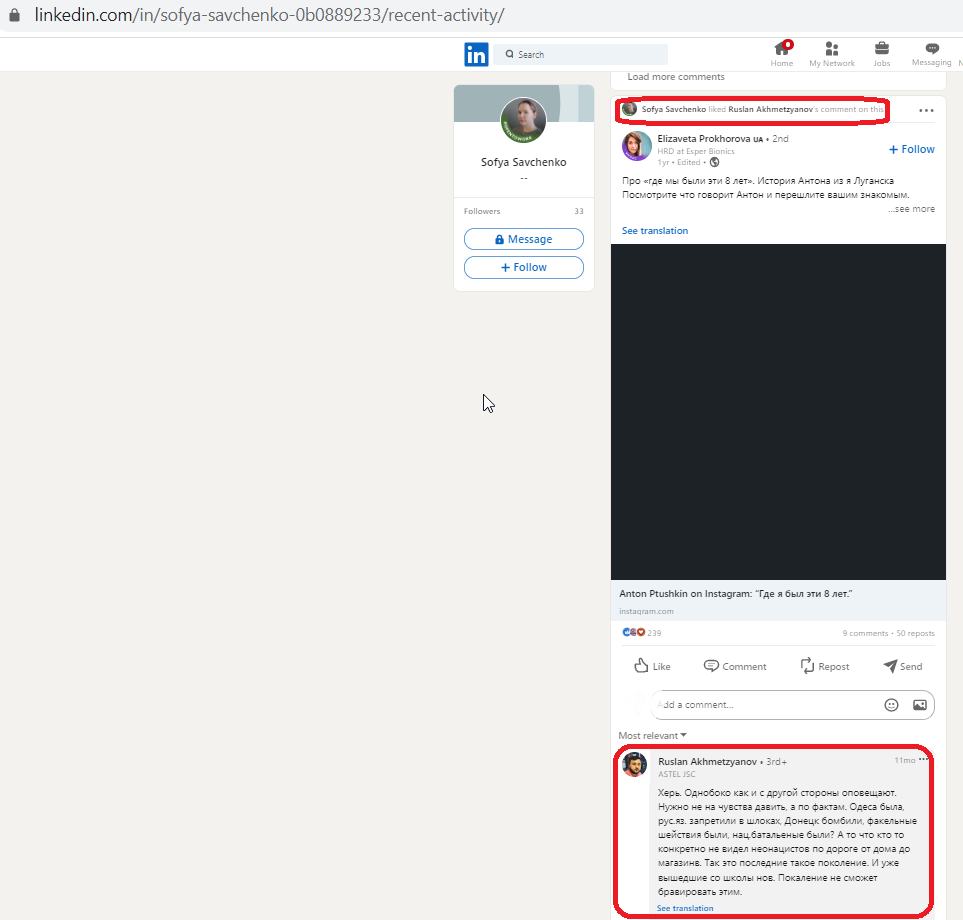
Task: Open the dark video preview of the post
Action: click(x=778, y=411)
